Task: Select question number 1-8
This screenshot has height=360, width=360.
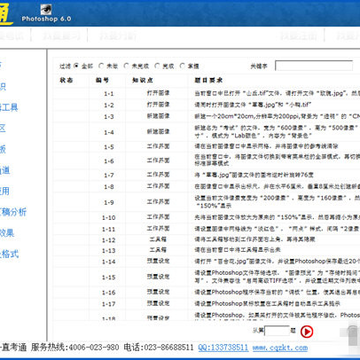Action: click(x=109, y=187)
